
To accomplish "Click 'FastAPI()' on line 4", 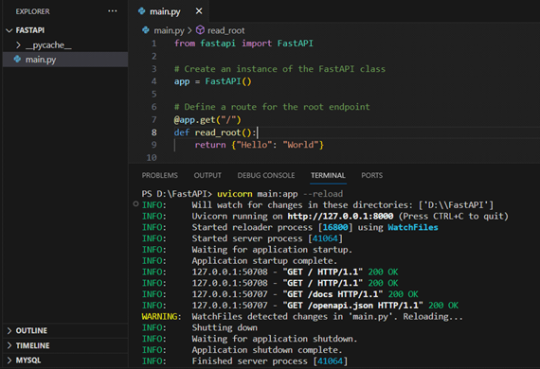I will click(228, 82).
